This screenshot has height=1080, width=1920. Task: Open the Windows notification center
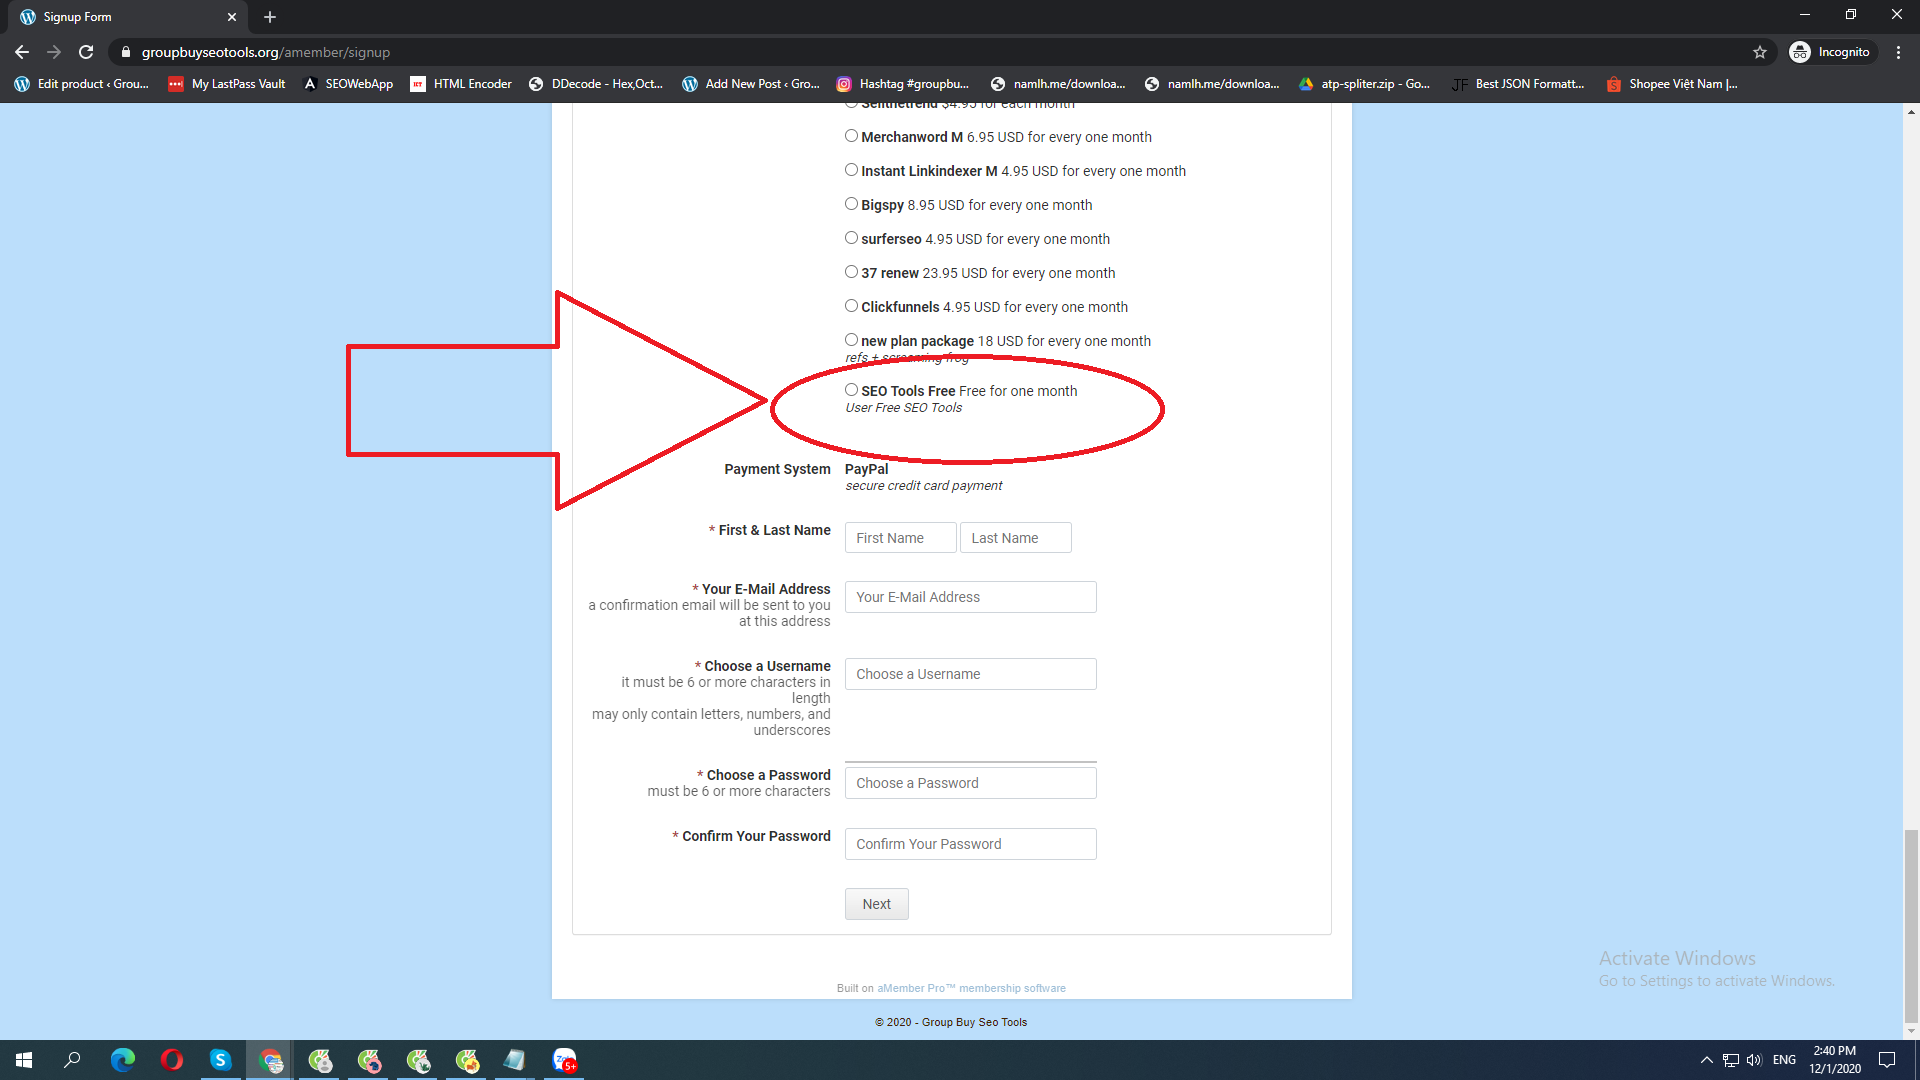click(x=1887, y=1060)
